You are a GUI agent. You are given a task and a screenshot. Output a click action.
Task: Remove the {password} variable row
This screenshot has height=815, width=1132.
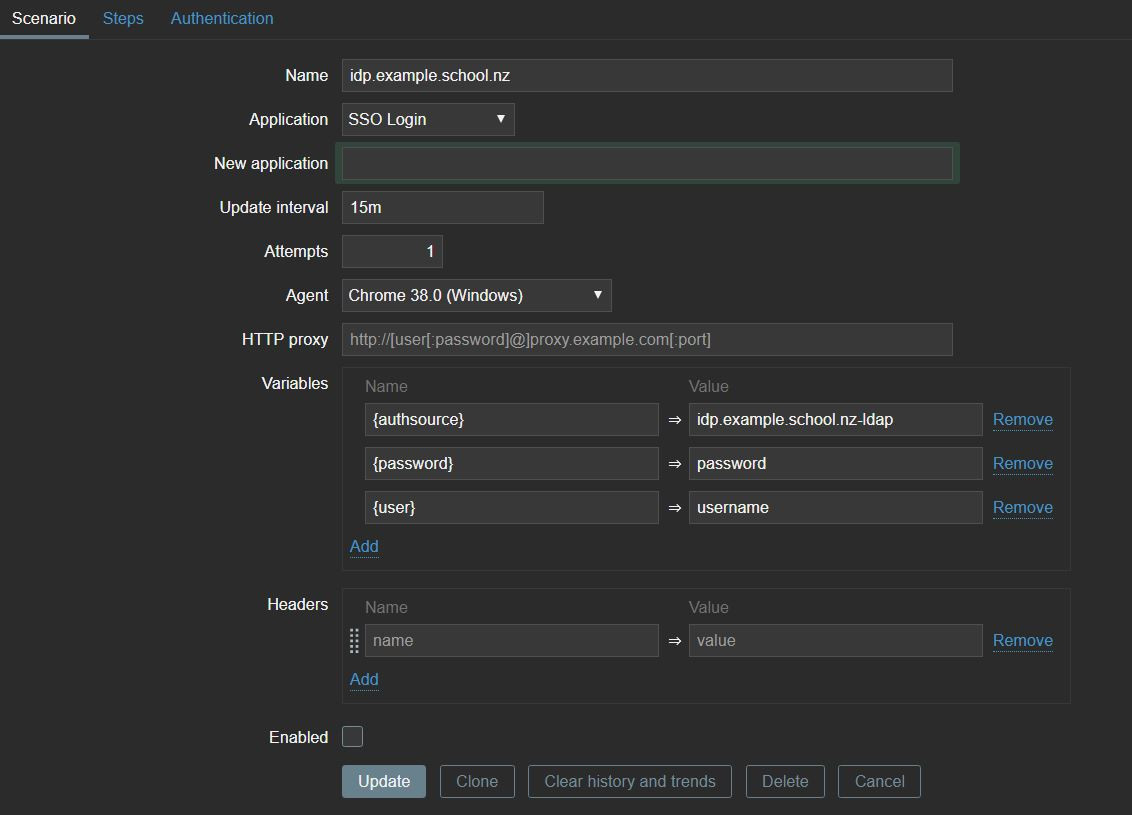(x=1022, y=464)
